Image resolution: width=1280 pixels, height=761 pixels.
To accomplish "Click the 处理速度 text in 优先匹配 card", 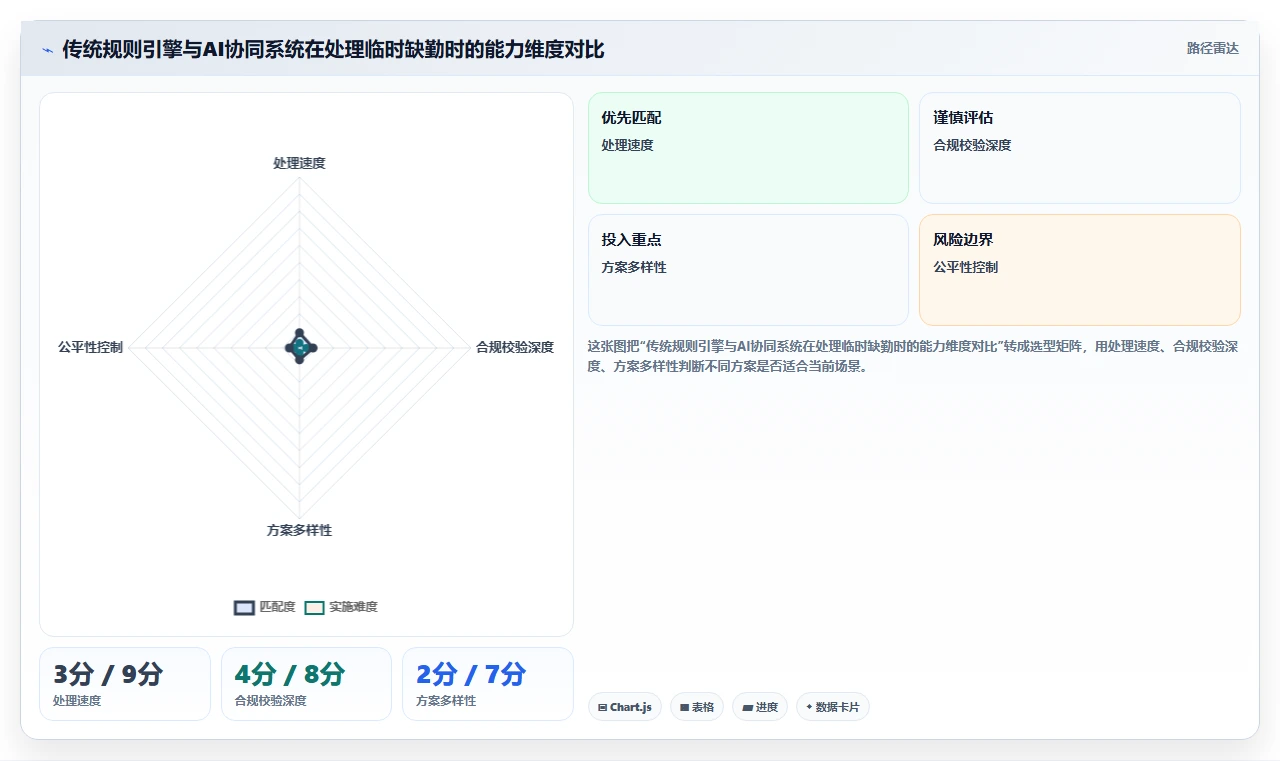I will click(627, 145).
